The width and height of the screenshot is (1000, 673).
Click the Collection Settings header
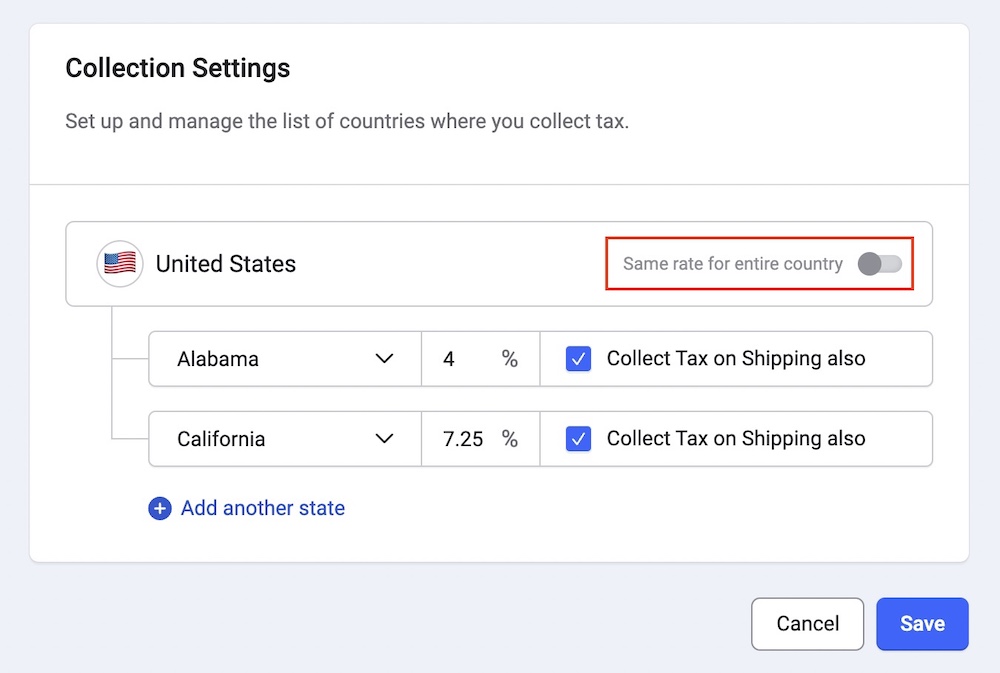pos(177,68)
